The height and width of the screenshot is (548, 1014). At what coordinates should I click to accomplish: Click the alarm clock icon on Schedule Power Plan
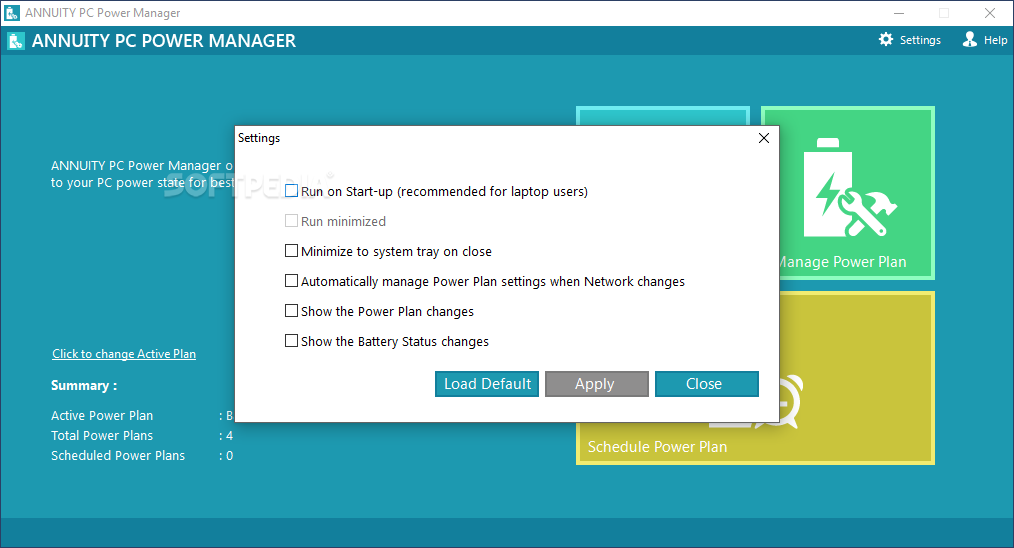(790, 402)
